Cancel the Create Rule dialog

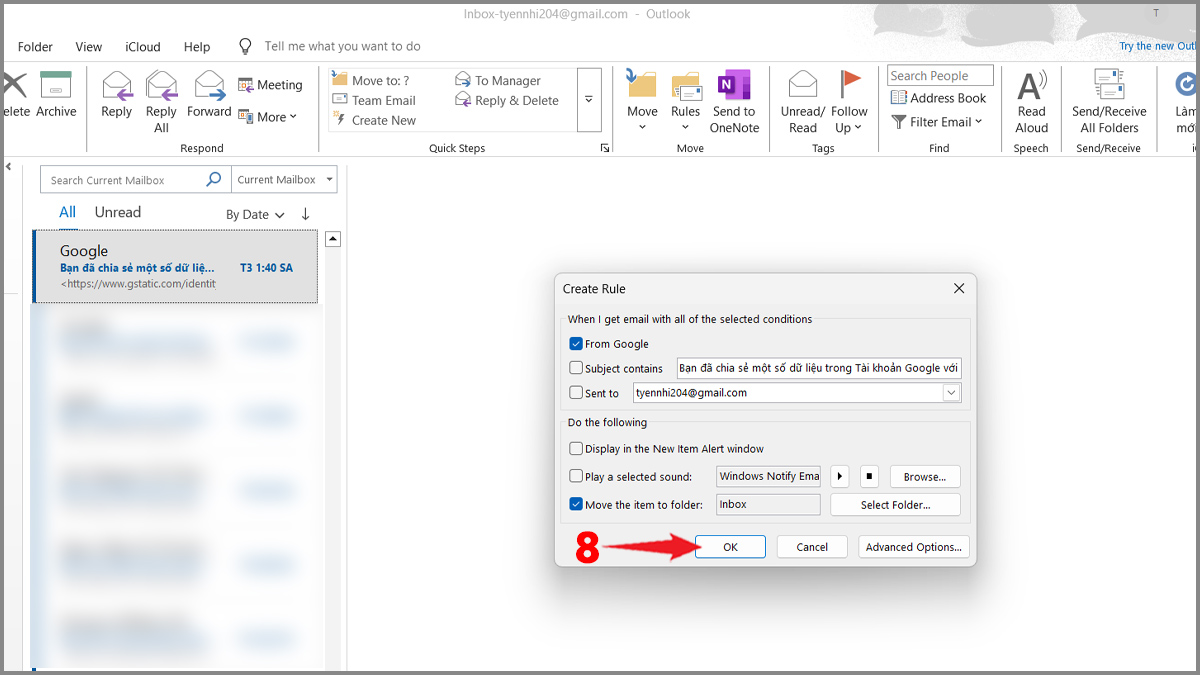[x=812, y=547]
